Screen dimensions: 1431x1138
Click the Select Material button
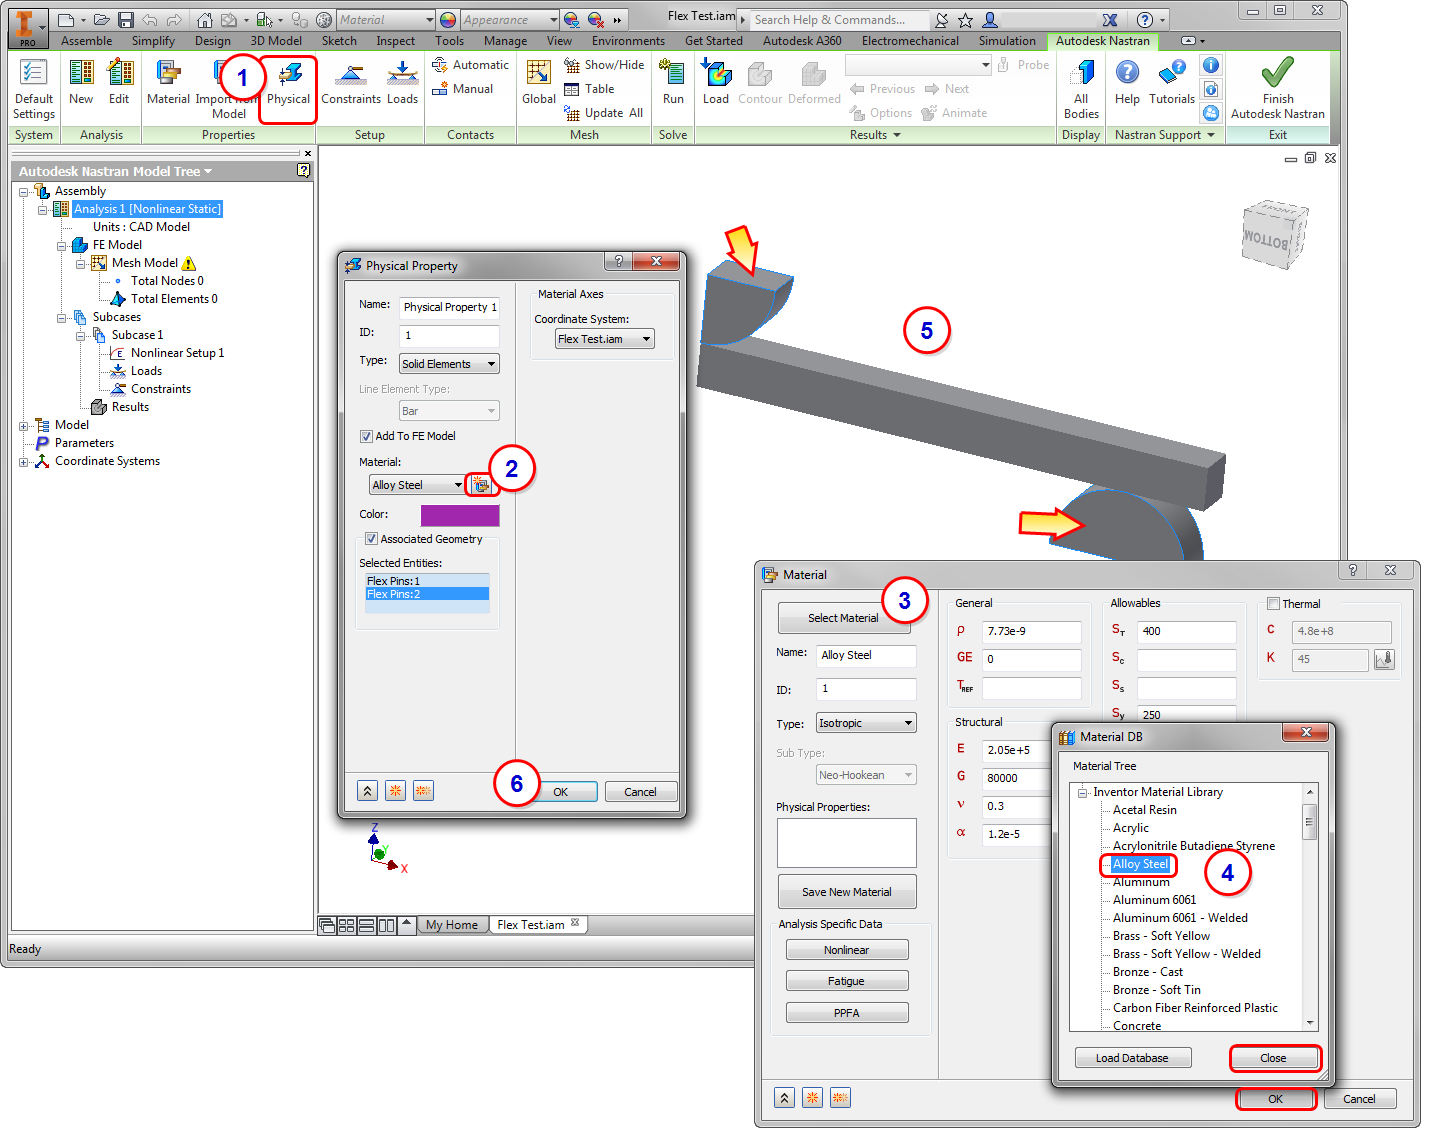pos(843,618)
